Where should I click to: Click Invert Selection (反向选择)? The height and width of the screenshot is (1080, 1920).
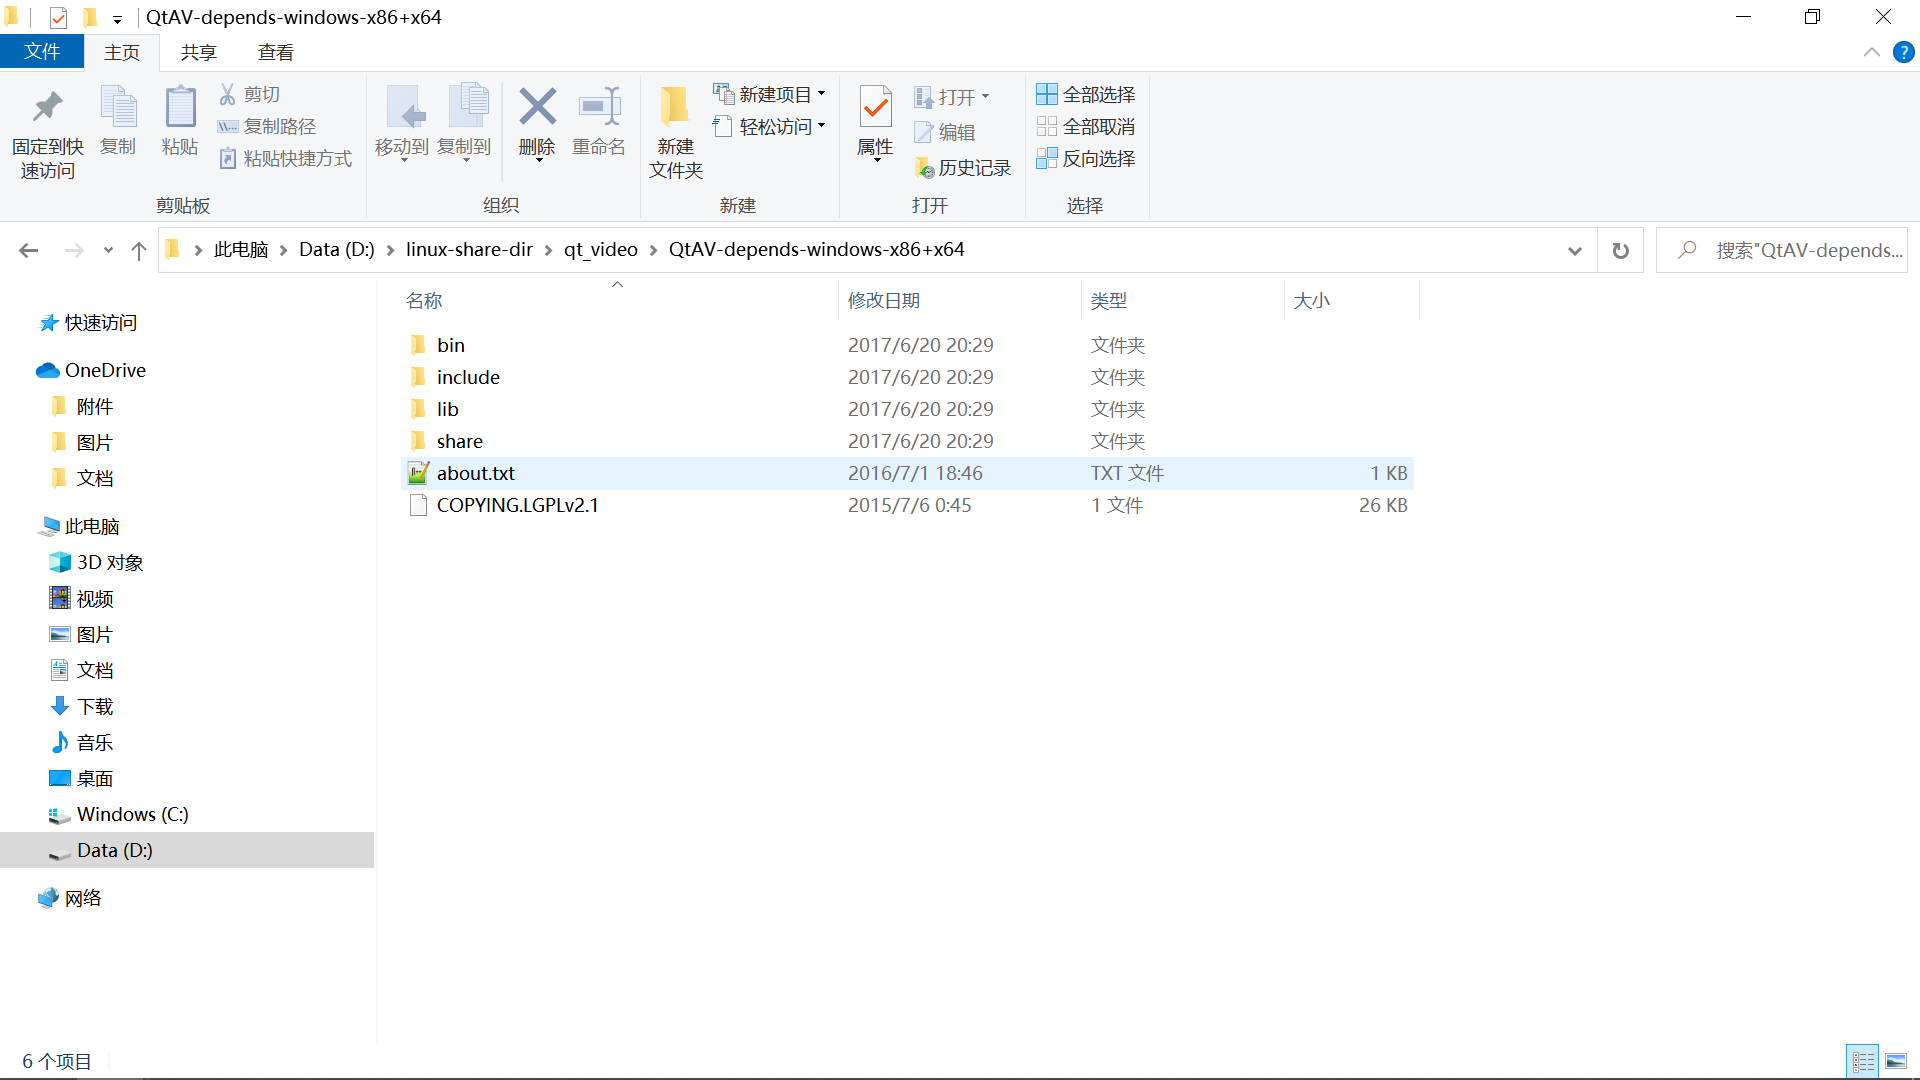1086,159
